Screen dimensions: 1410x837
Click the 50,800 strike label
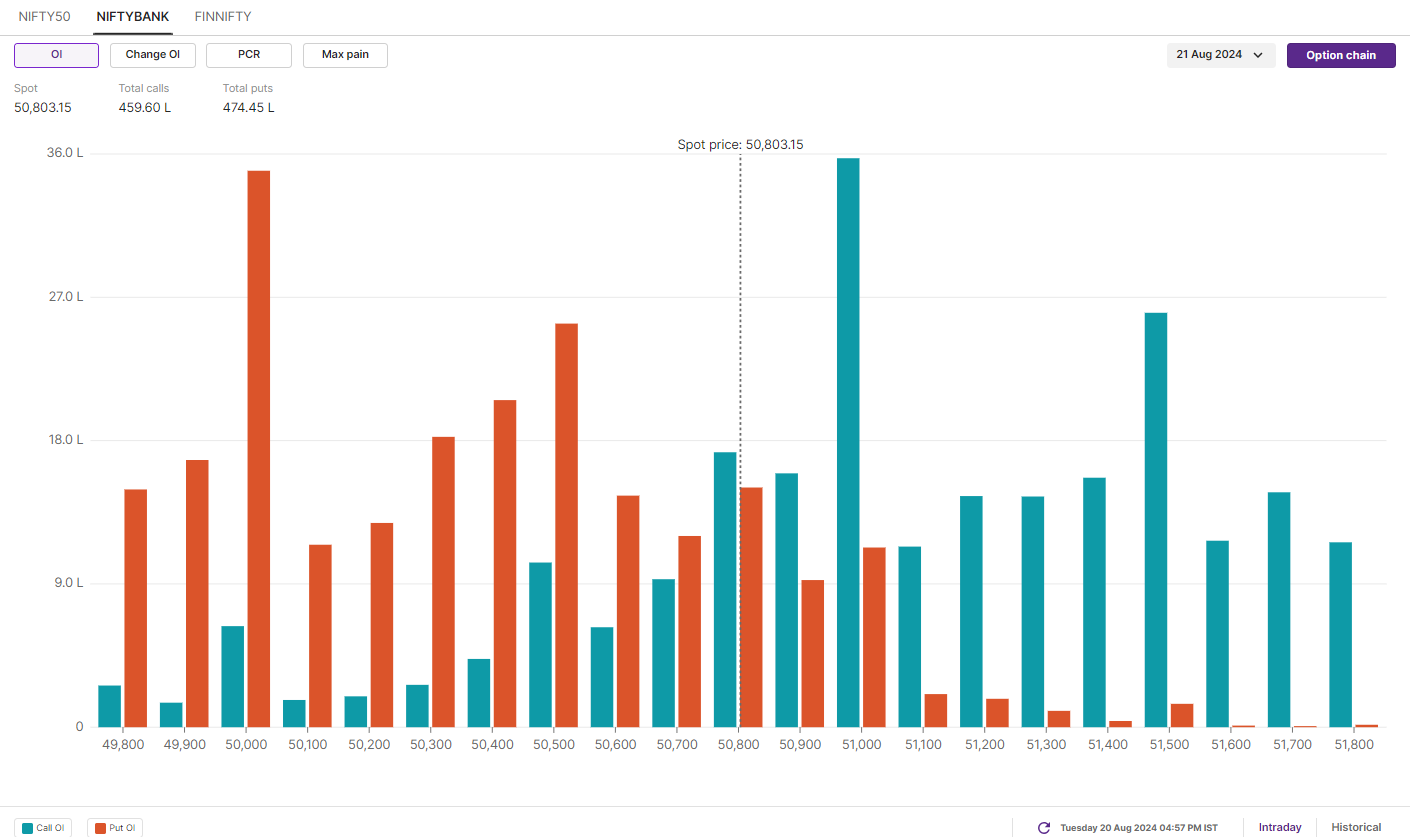click(x=738, y=745)
